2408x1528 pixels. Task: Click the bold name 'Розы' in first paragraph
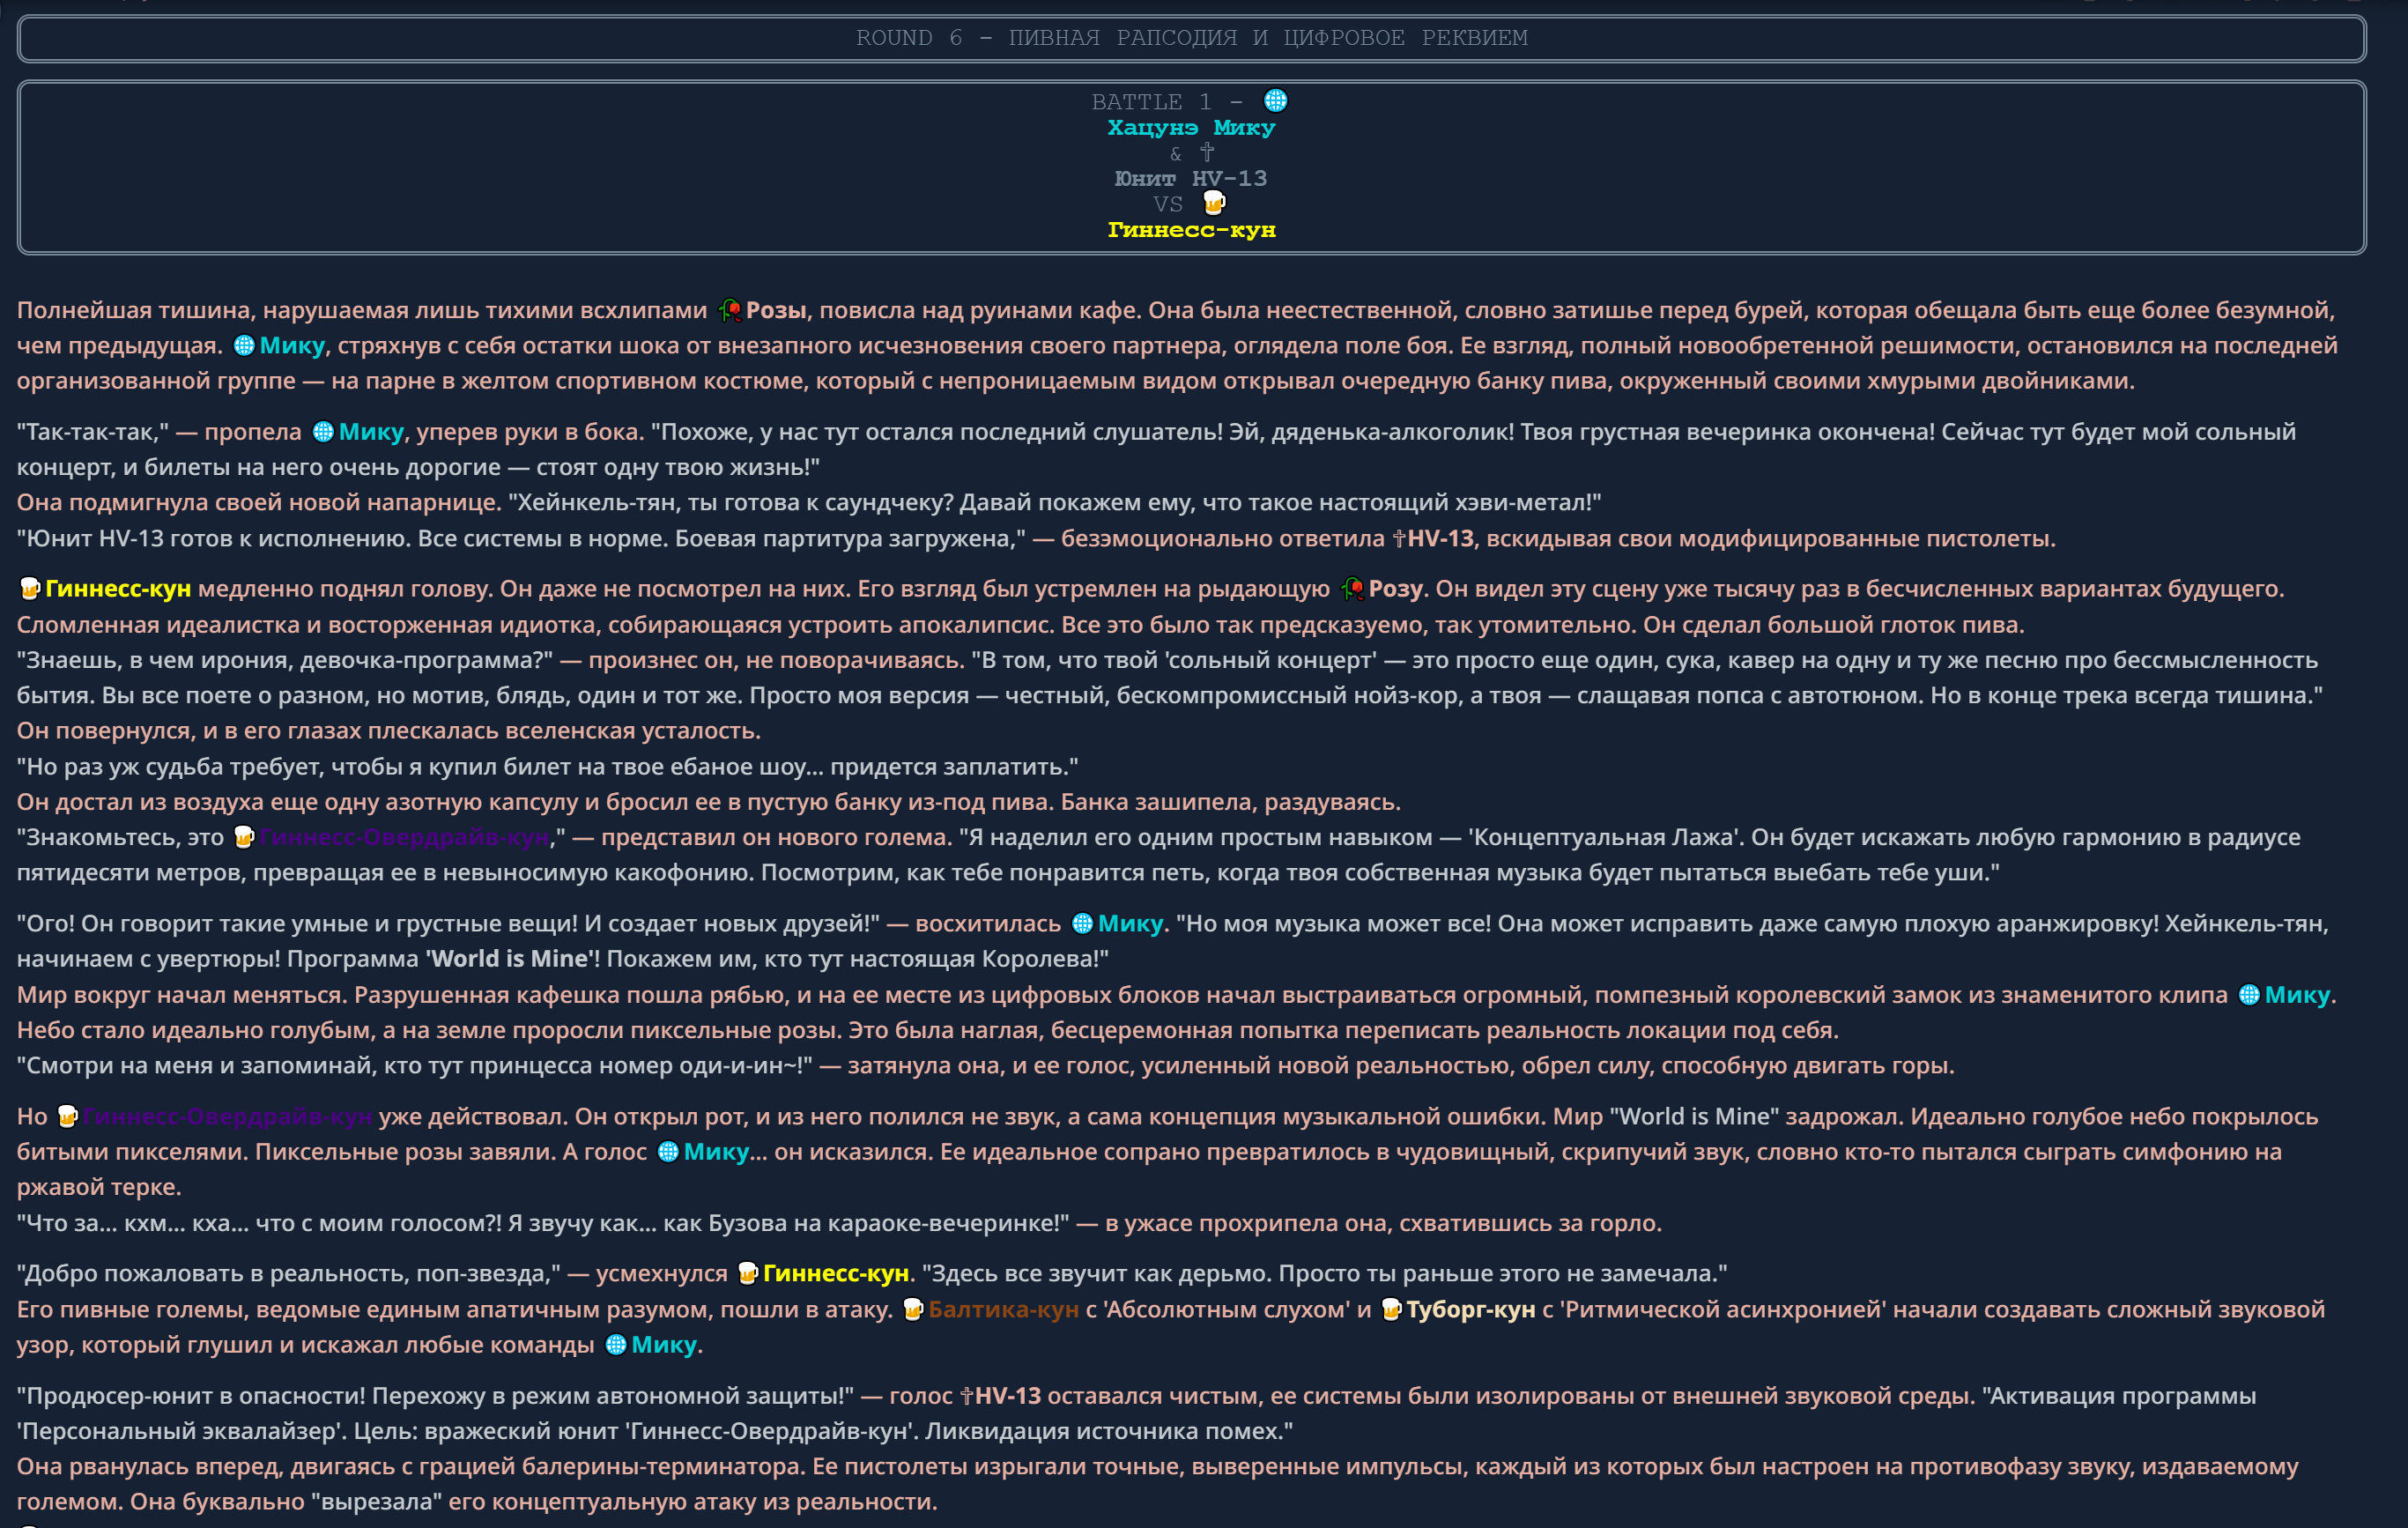(x=776, y=310)
